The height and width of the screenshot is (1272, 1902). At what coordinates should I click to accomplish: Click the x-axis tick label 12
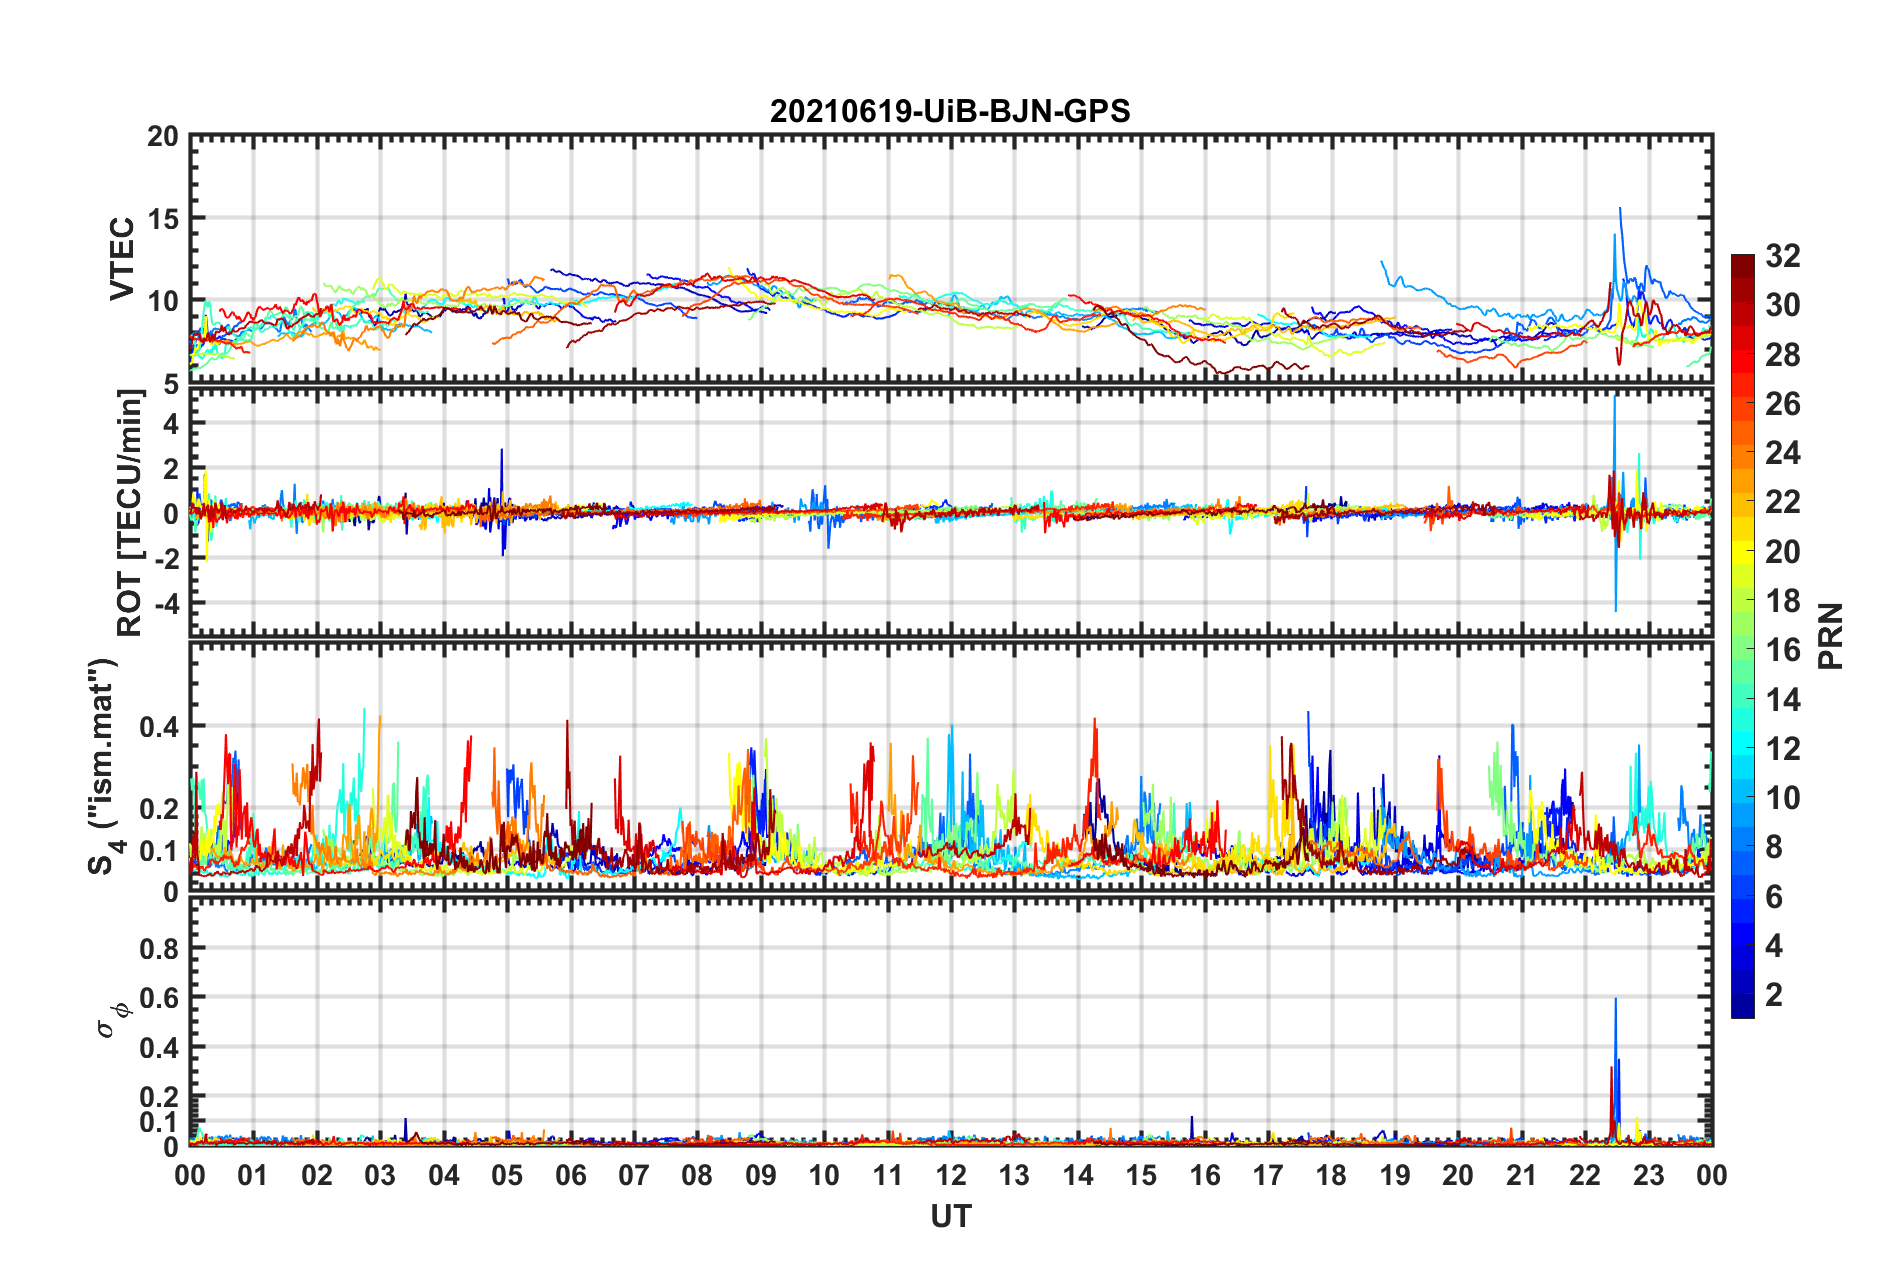951,1175
